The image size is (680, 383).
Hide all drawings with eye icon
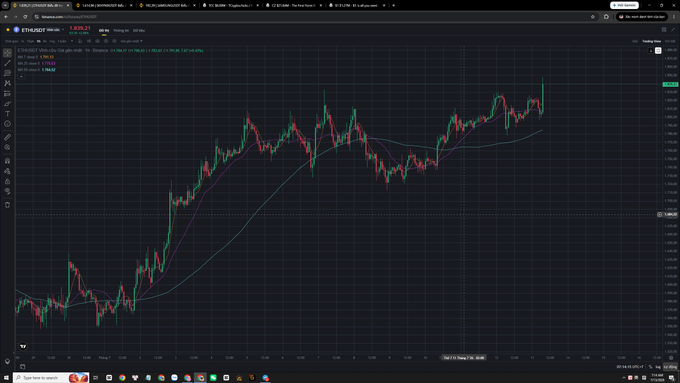click(7, 191)
